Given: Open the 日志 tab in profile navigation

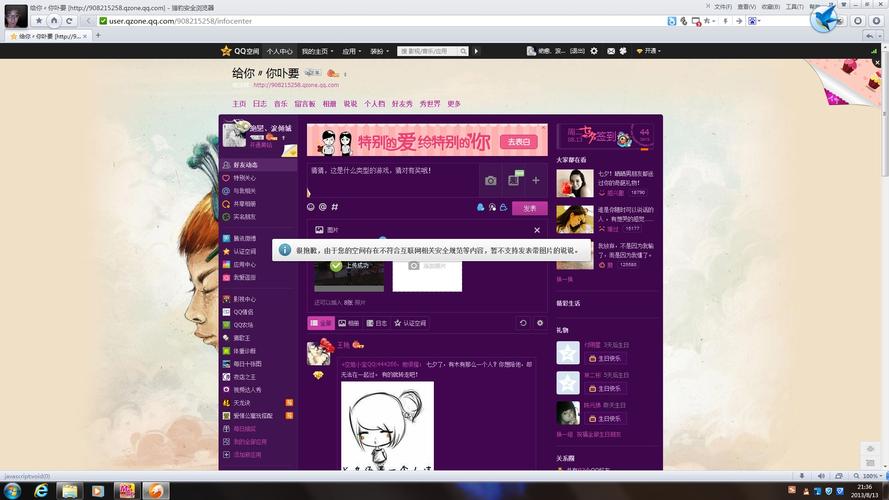Looking at the screenshot, I should (x=259, y=104).
